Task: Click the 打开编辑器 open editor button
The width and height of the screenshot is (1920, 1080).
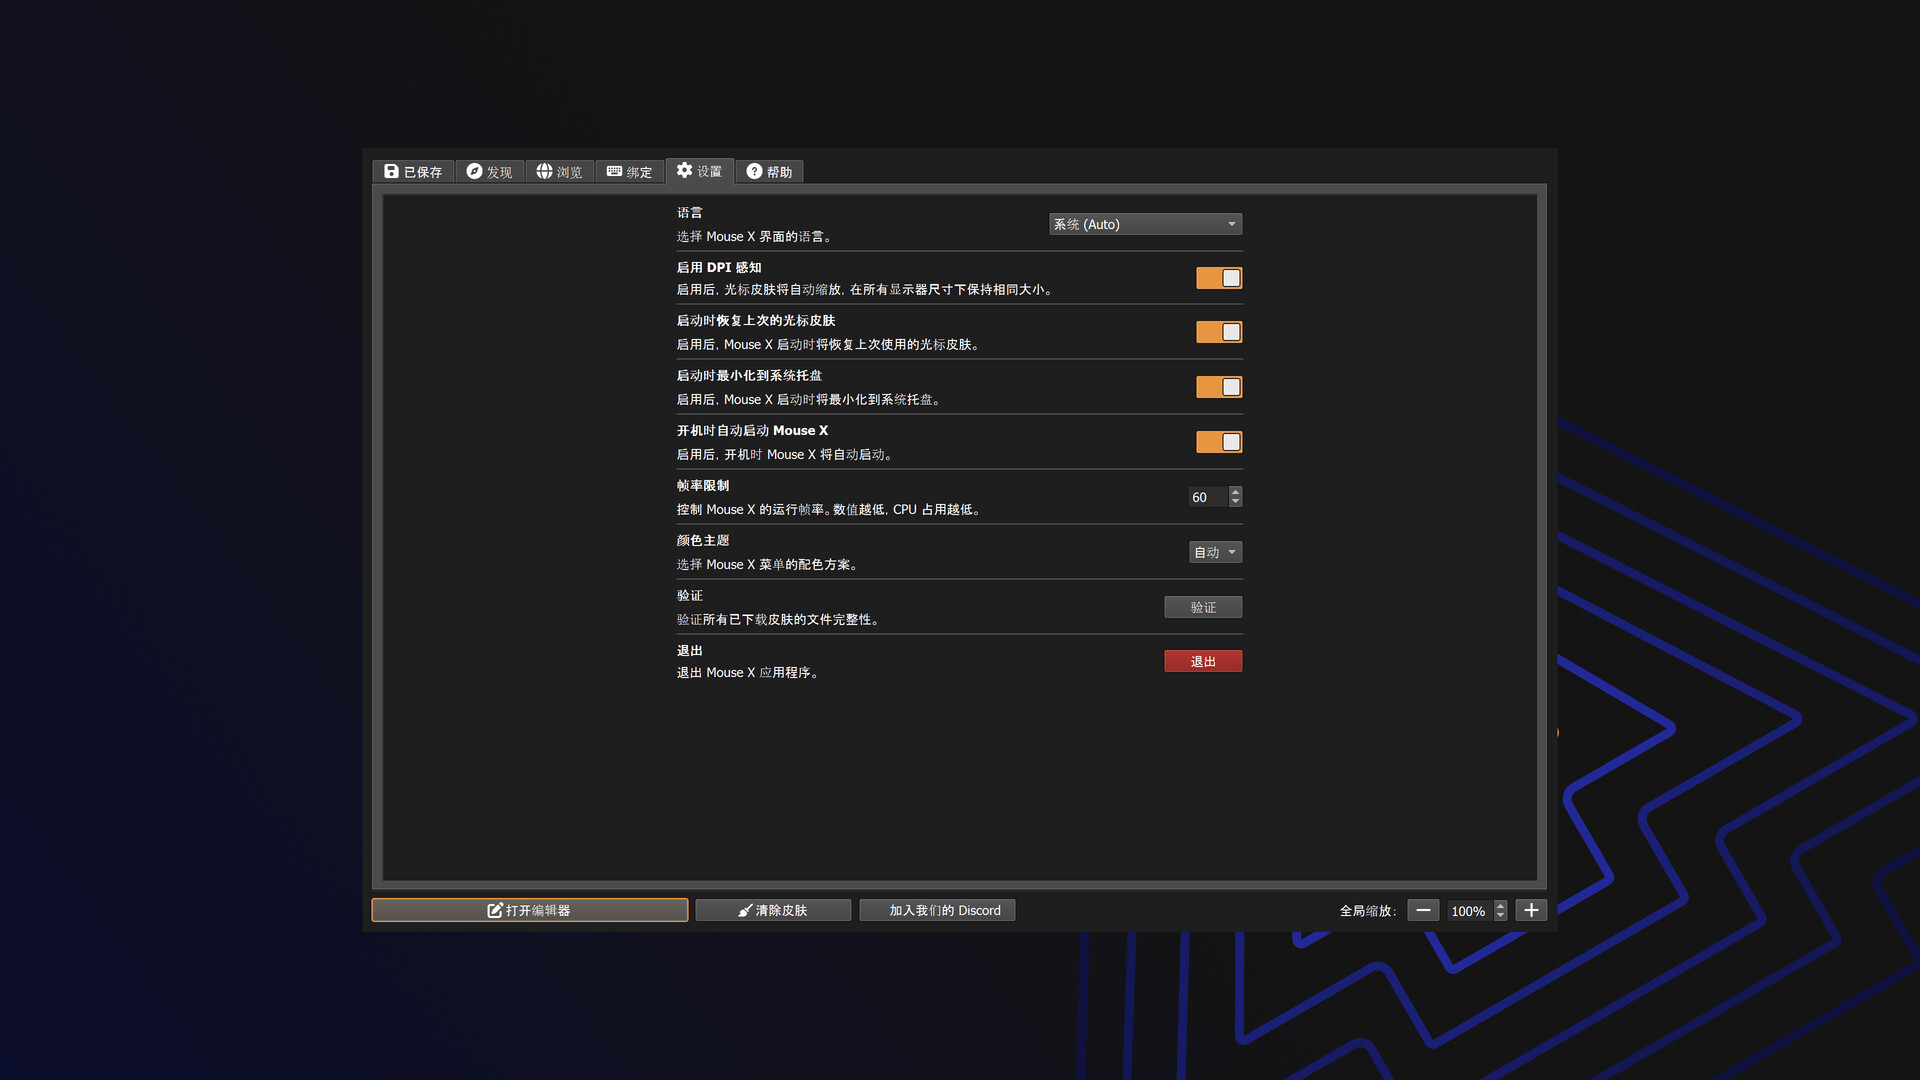Action: 529,910
